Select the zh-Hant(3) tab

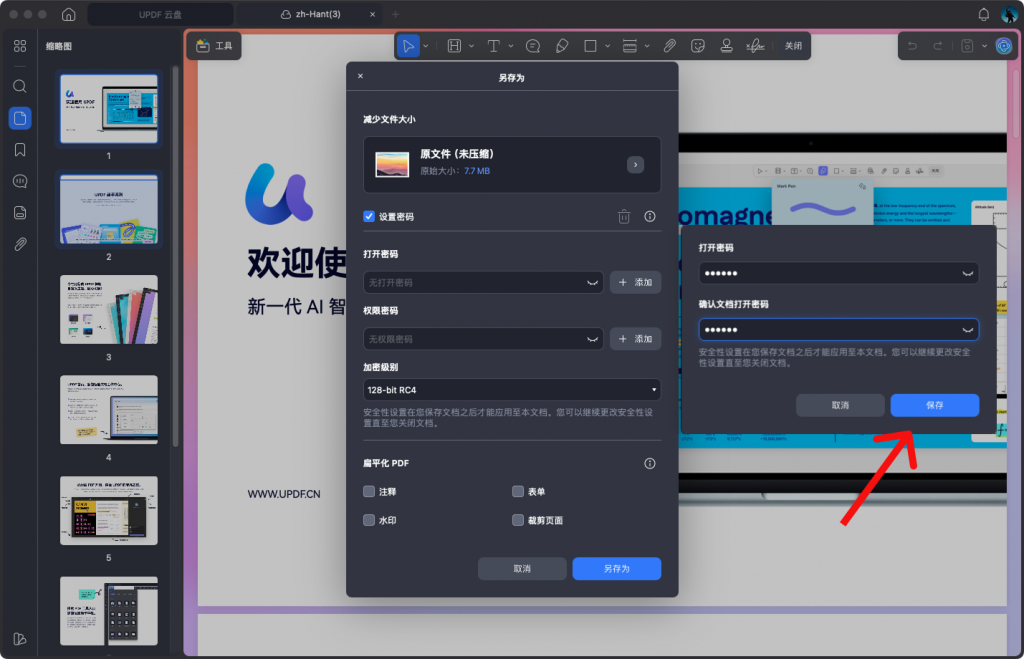[x=312, y=14]
